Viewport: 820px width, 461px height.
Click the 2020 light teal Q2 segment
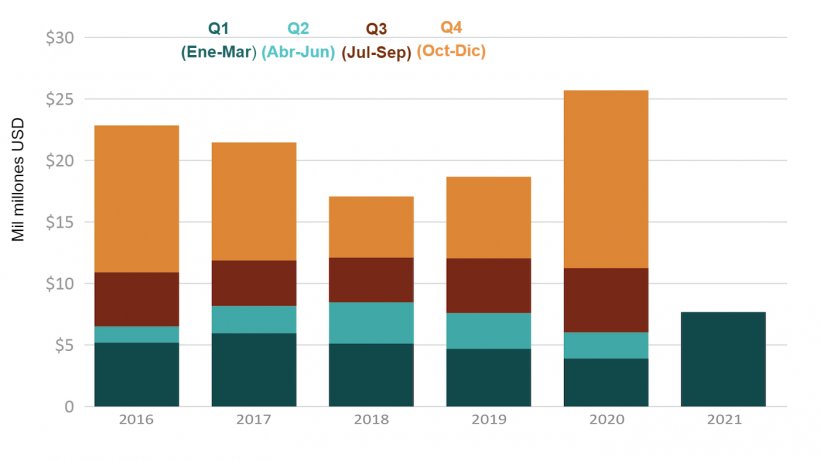click(x=606, y=345)
